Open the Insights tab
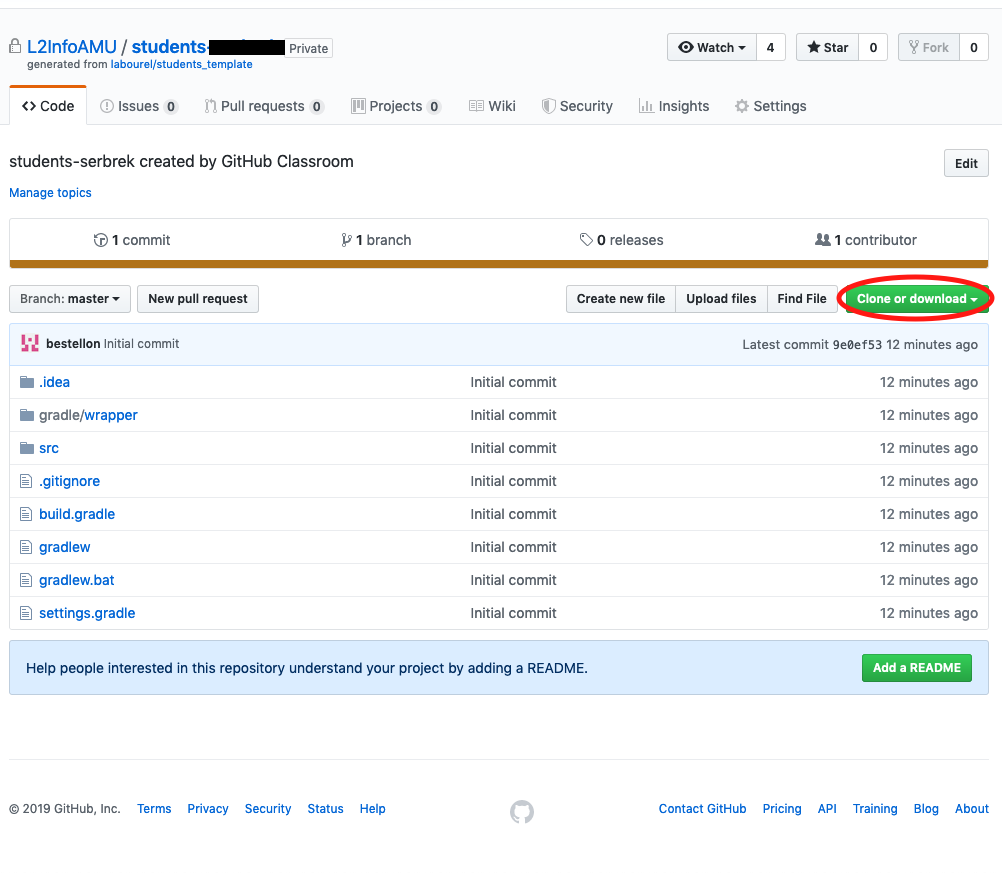 [x=674, y=106]
